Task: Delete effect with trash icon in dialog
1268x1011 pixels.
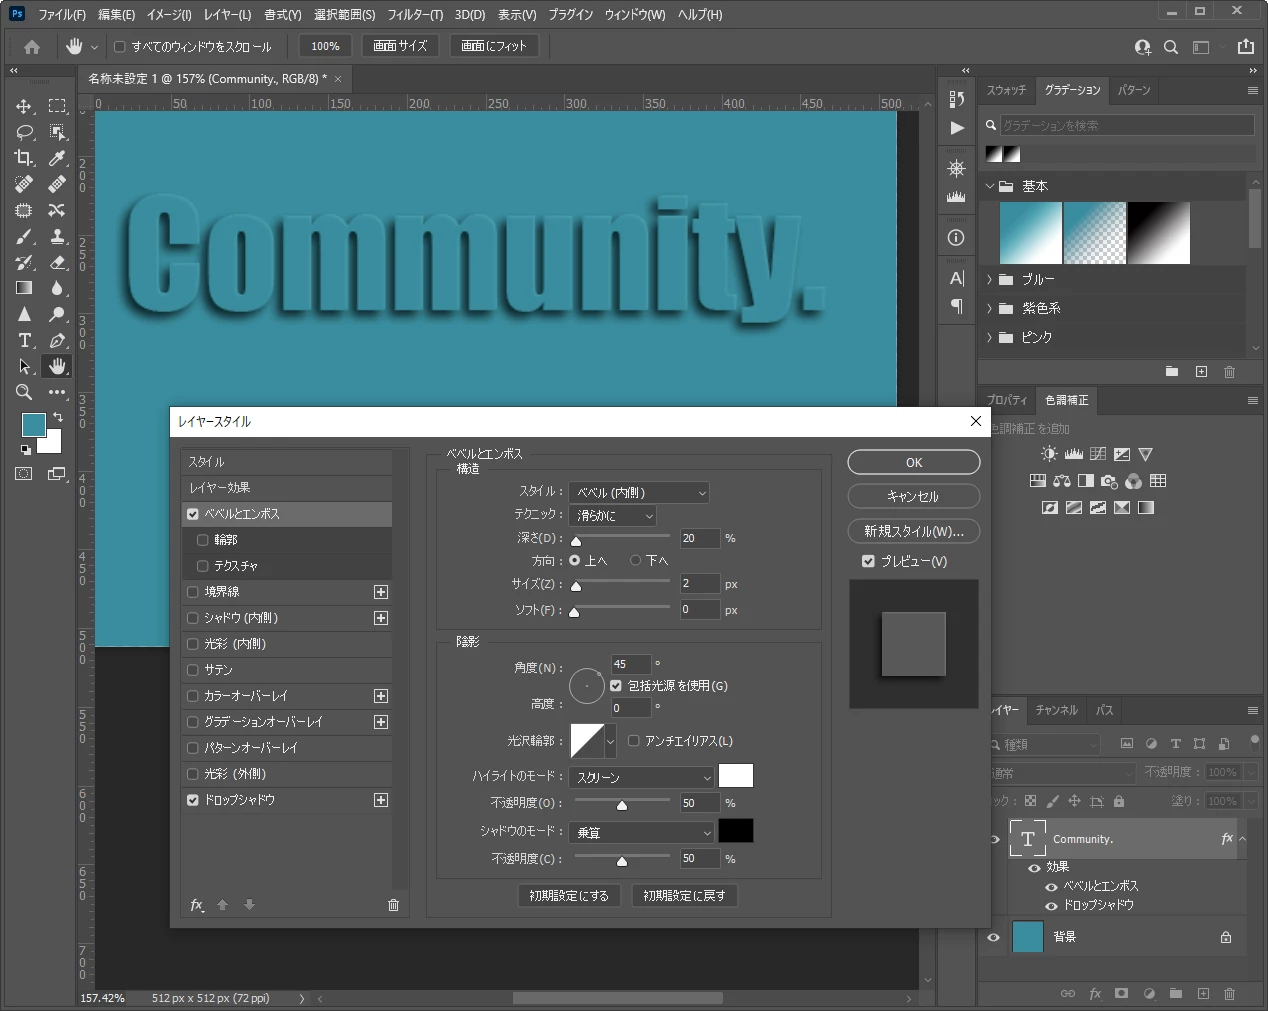Action: tap(393, 905)
